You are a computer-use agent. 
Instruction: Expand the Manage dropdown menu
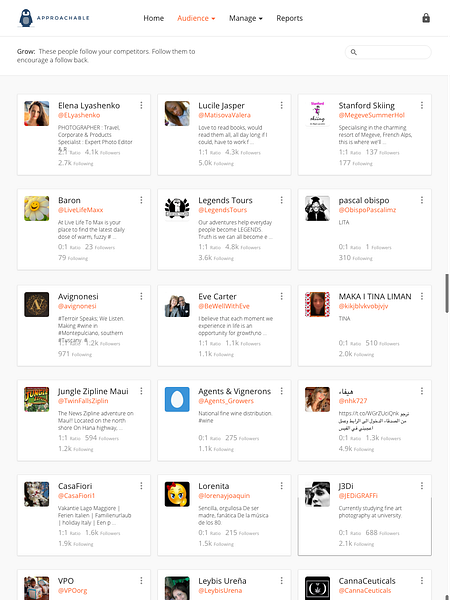tap(246, 18)
